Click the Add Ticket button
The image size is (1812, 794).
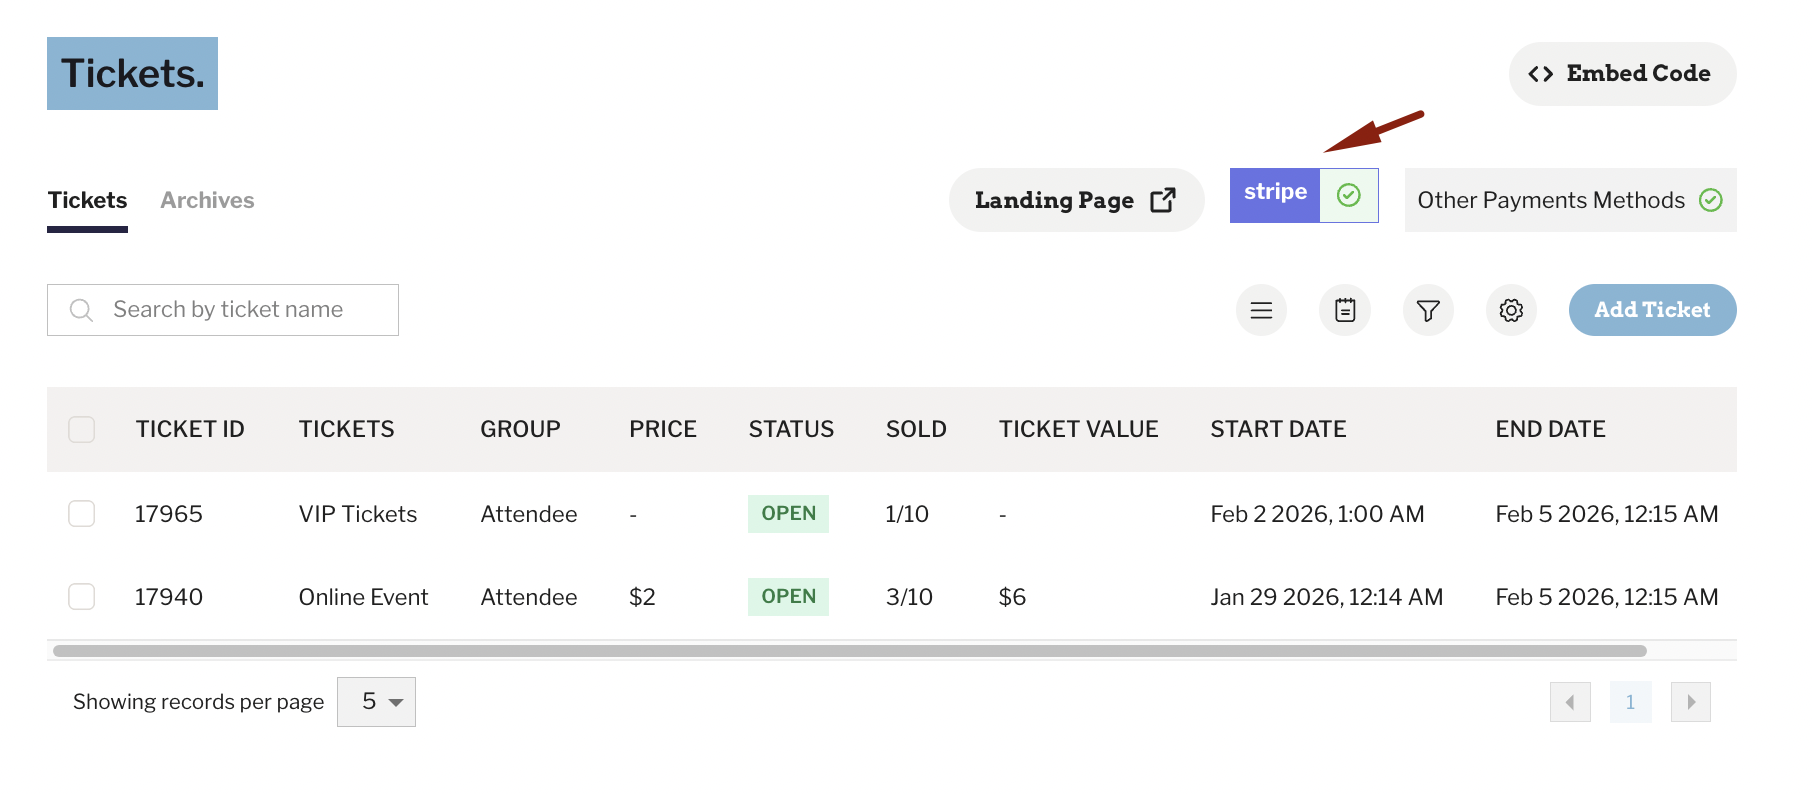(1652, 310)
